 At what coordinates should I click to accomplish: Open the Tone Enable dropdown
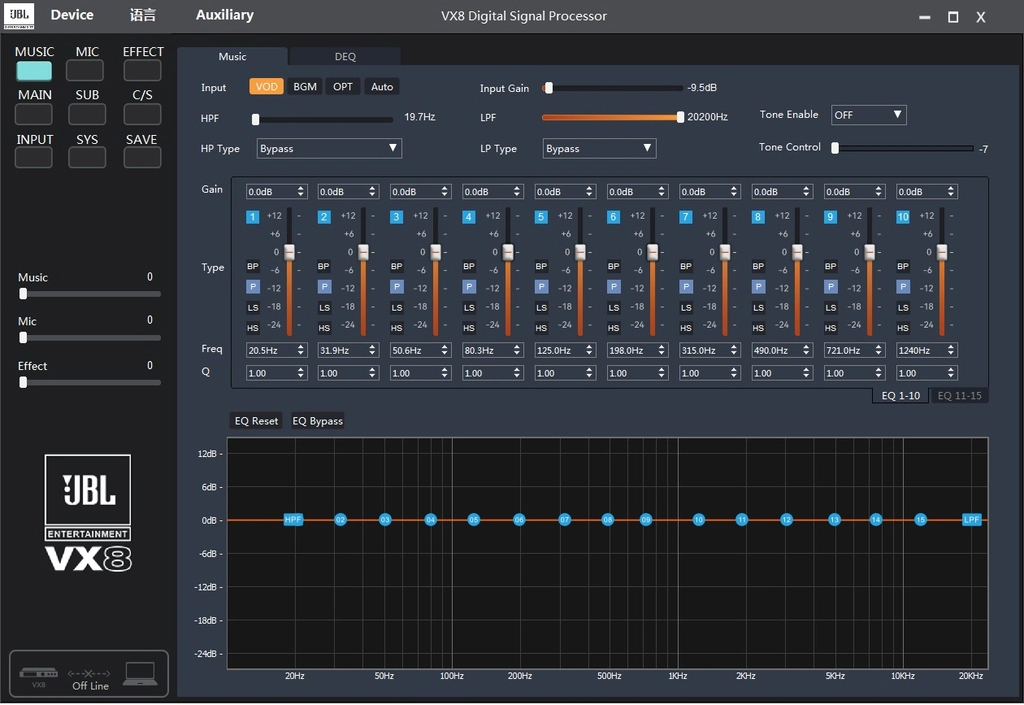868,114
